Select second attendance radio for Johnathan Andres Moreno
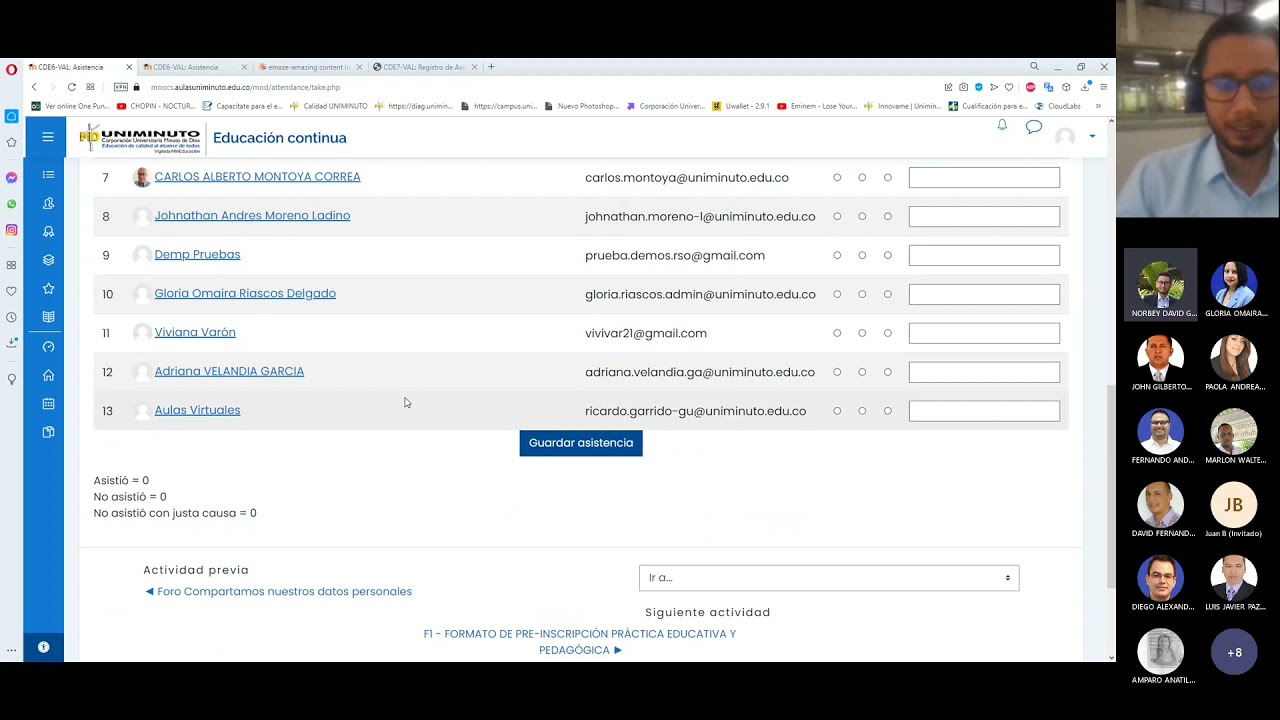 [x=862, y=216]
